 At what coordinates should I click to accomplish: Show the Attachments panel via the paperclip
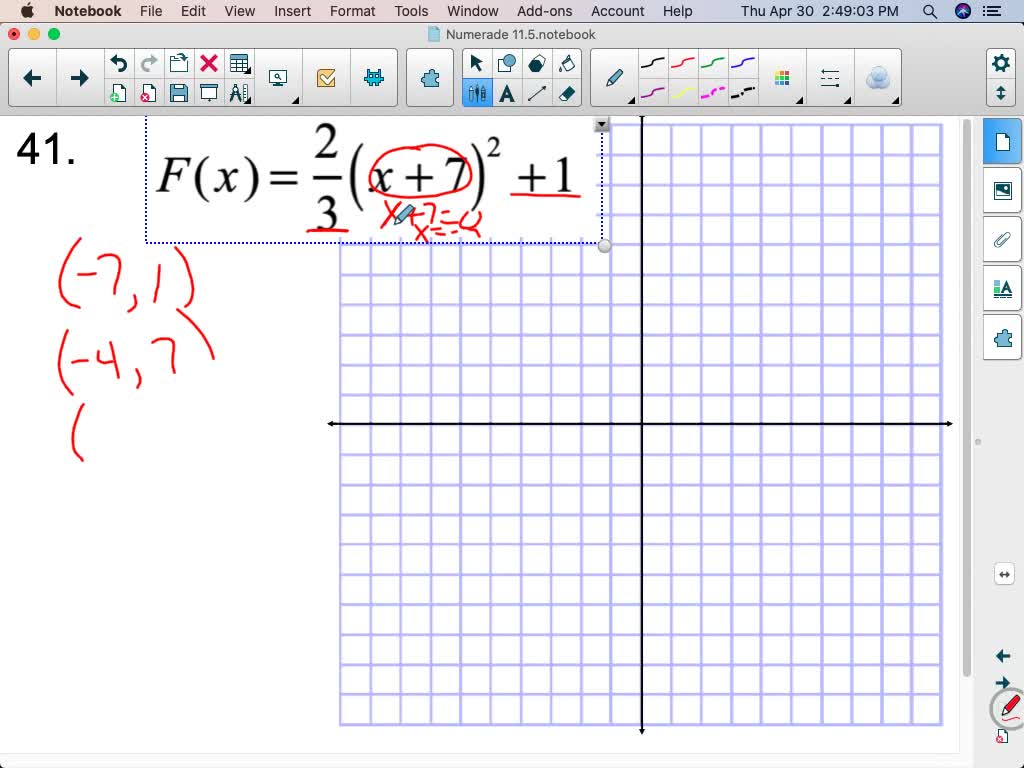pyautogui.click(x=1002, y=238)
